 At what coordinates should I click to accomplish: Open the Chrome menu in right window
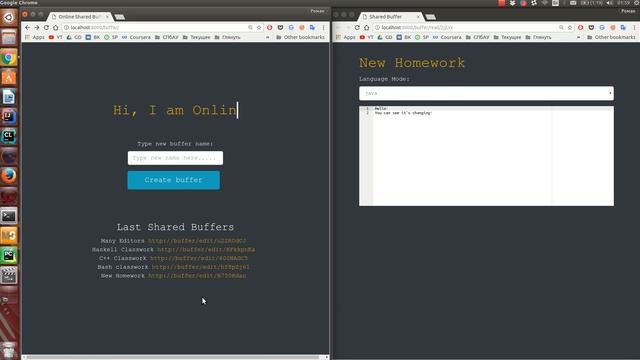[x=634, y=27]
